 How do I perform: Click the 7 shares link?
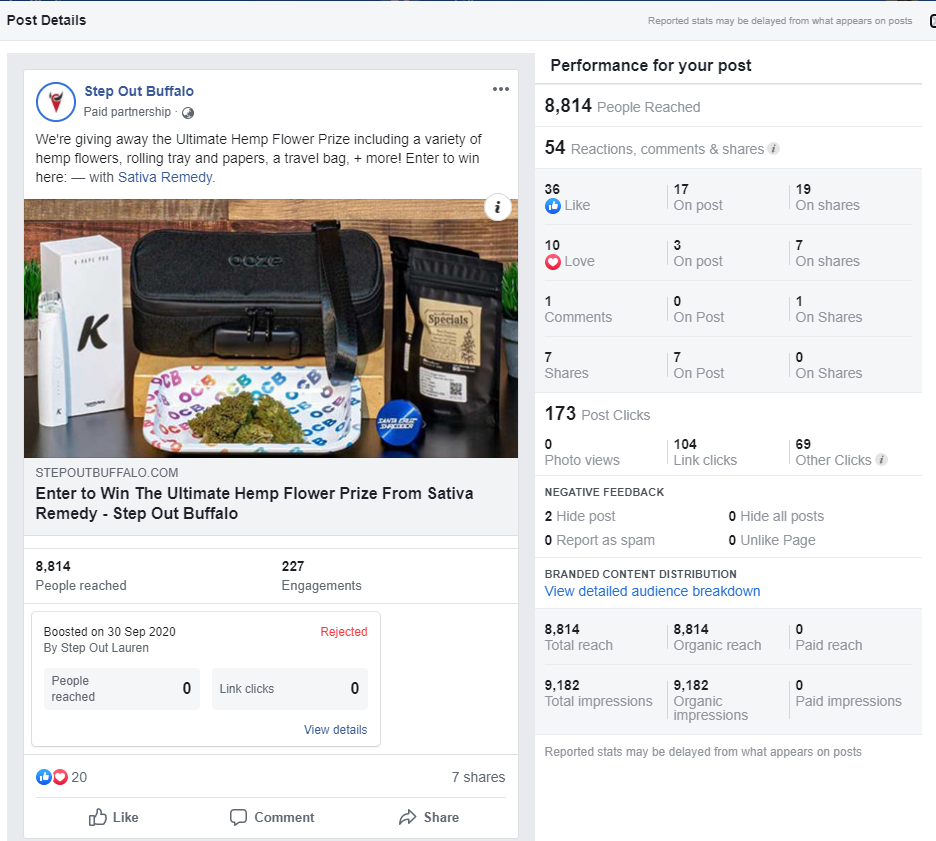[x=478, y=777]
